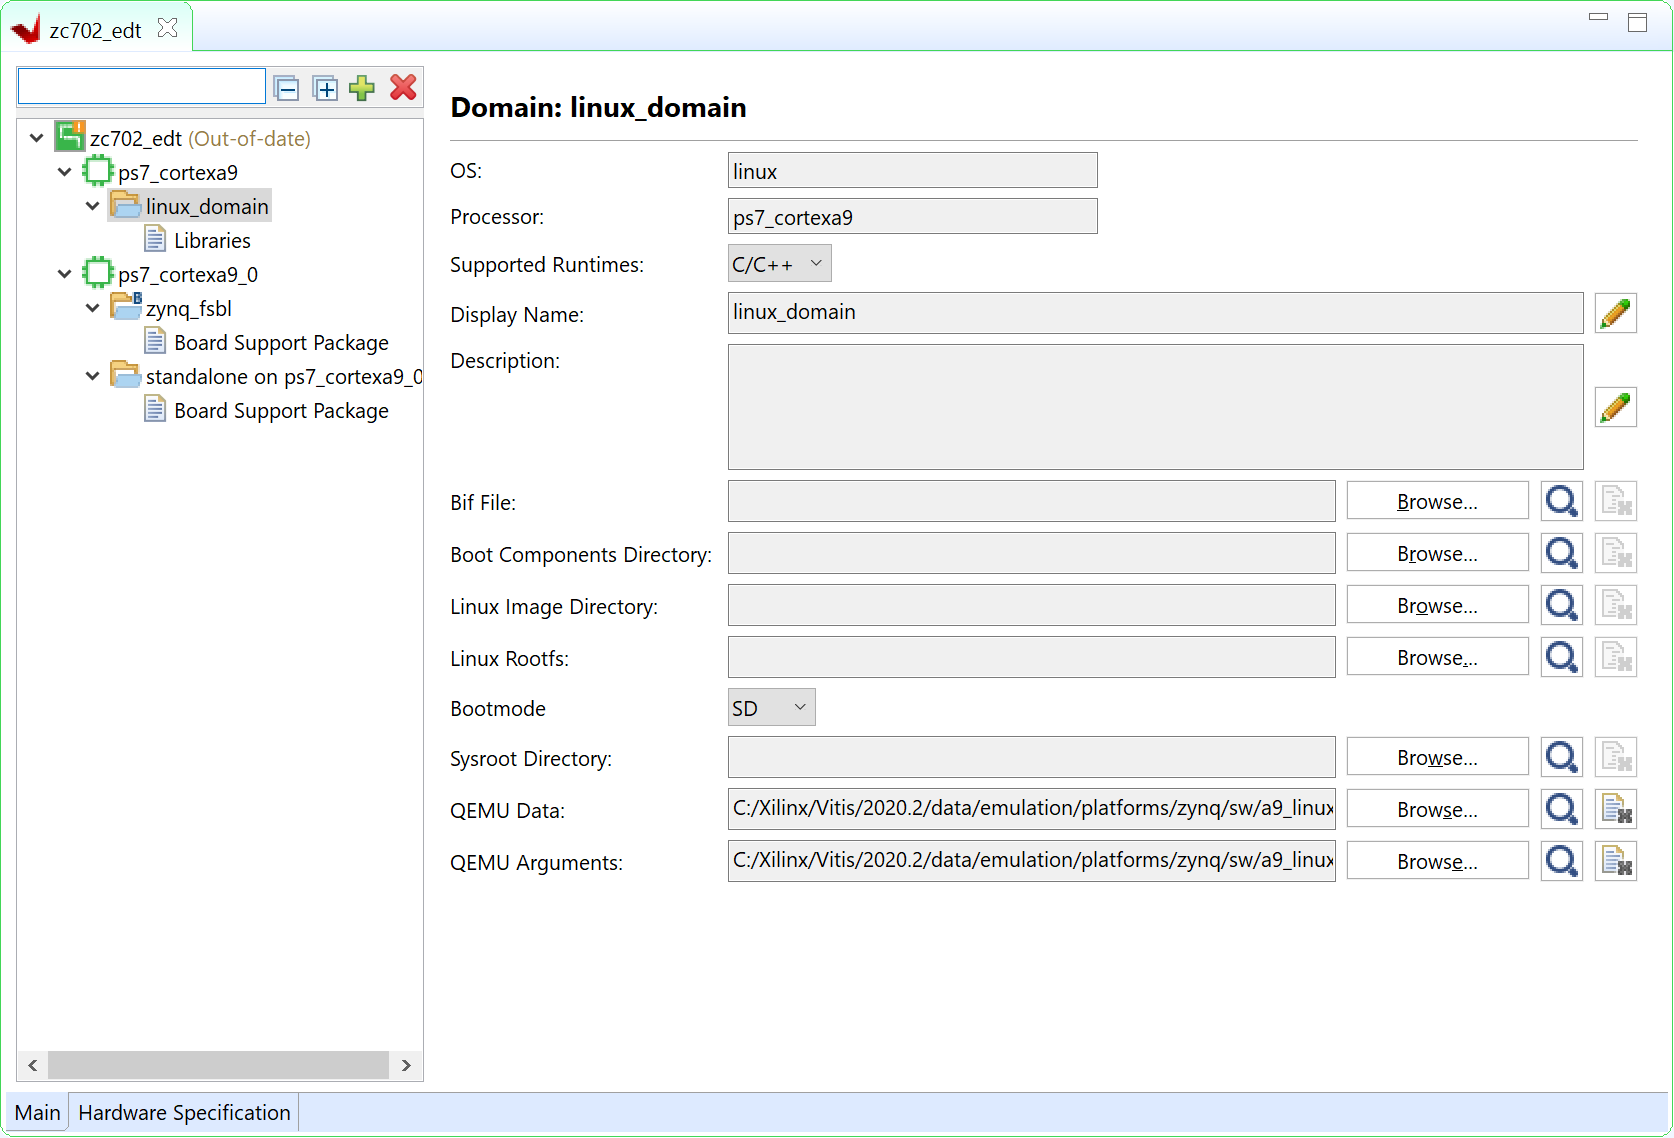1674x1138 pixels.
Task: Close the zc702_edt editor tab
Action: (168, 28)
